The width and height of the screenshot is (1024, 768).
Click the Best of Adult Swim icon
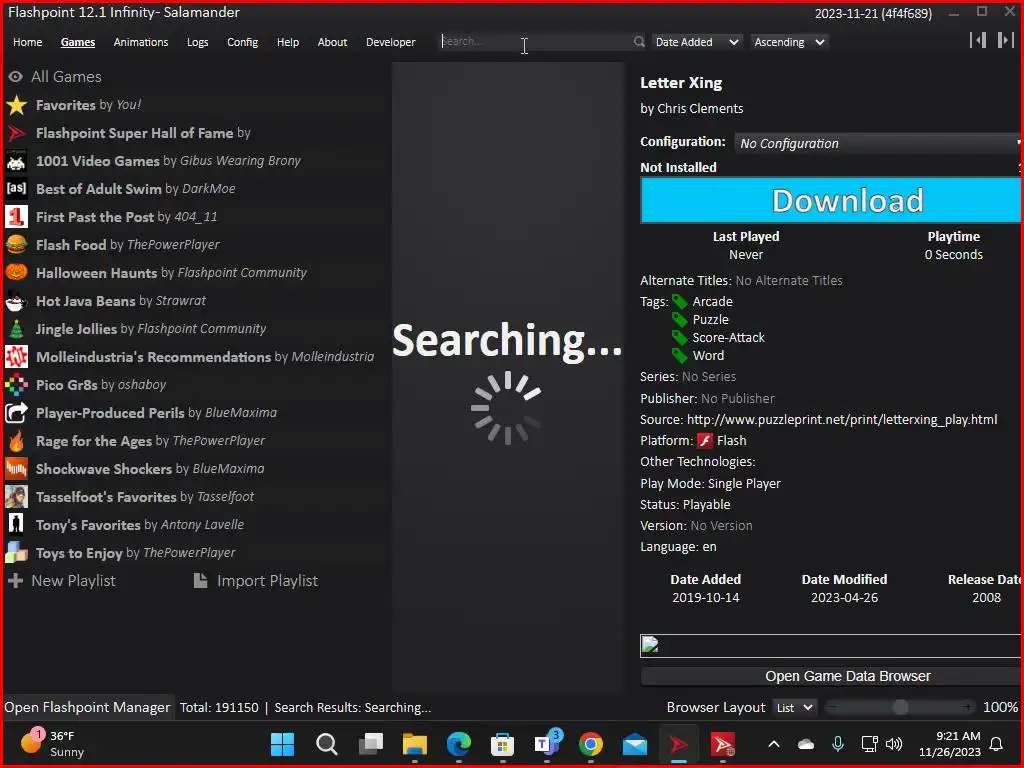16,189
